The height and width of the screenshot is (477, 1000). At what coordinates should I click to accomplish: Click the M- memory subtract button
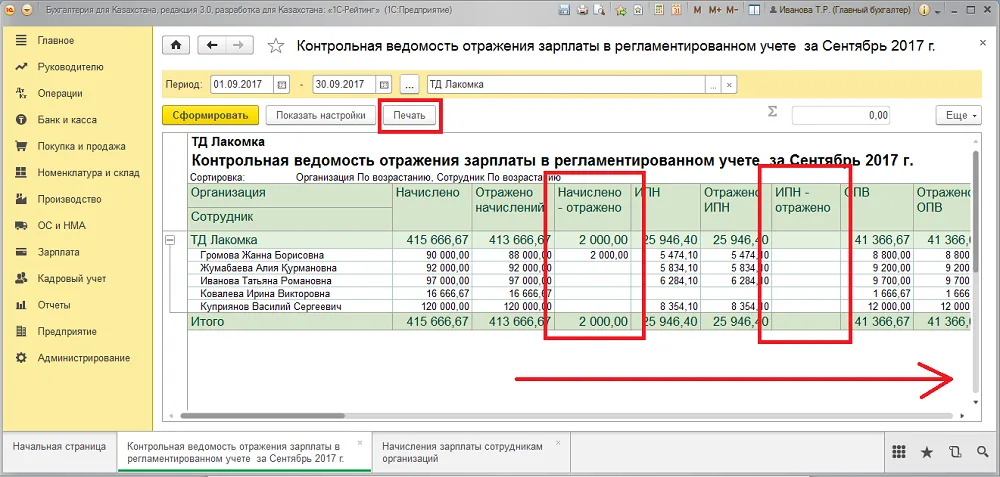pos(733,10)
